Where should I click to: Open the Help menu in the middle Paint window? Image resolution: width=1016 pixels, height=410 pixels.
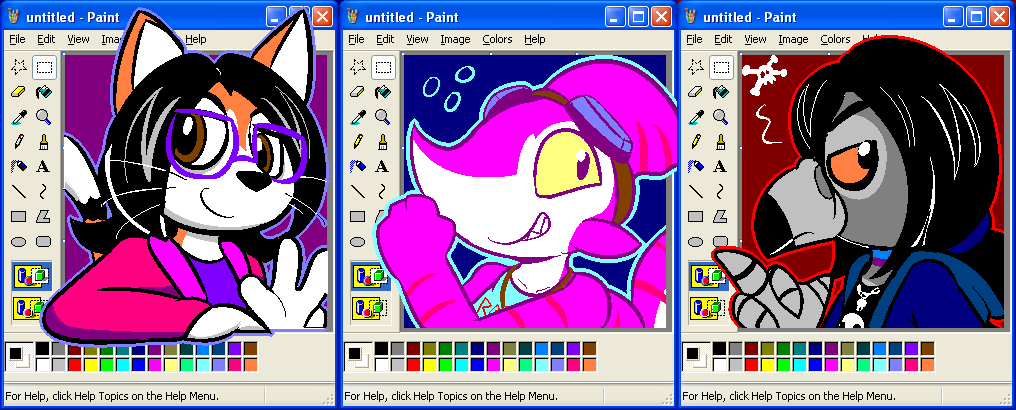point(535,39)
